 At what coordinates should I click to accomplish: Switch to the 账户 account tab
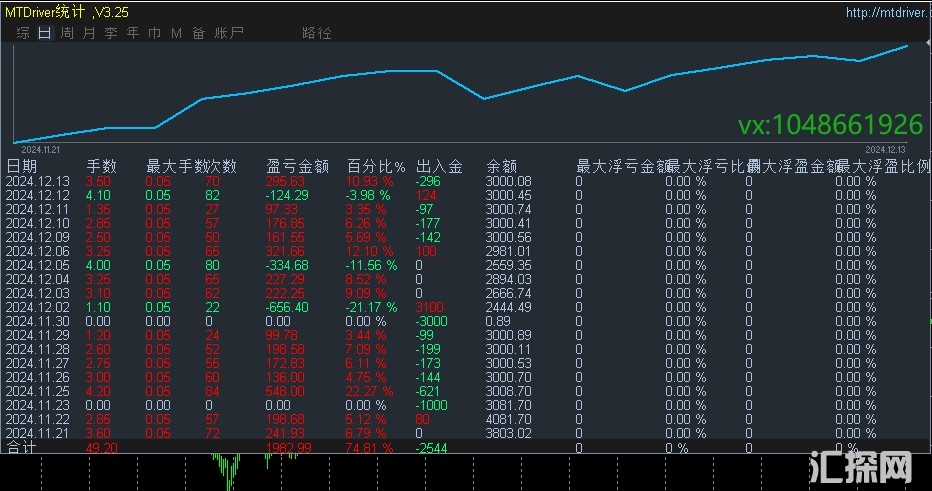click(x=229, y=32)
